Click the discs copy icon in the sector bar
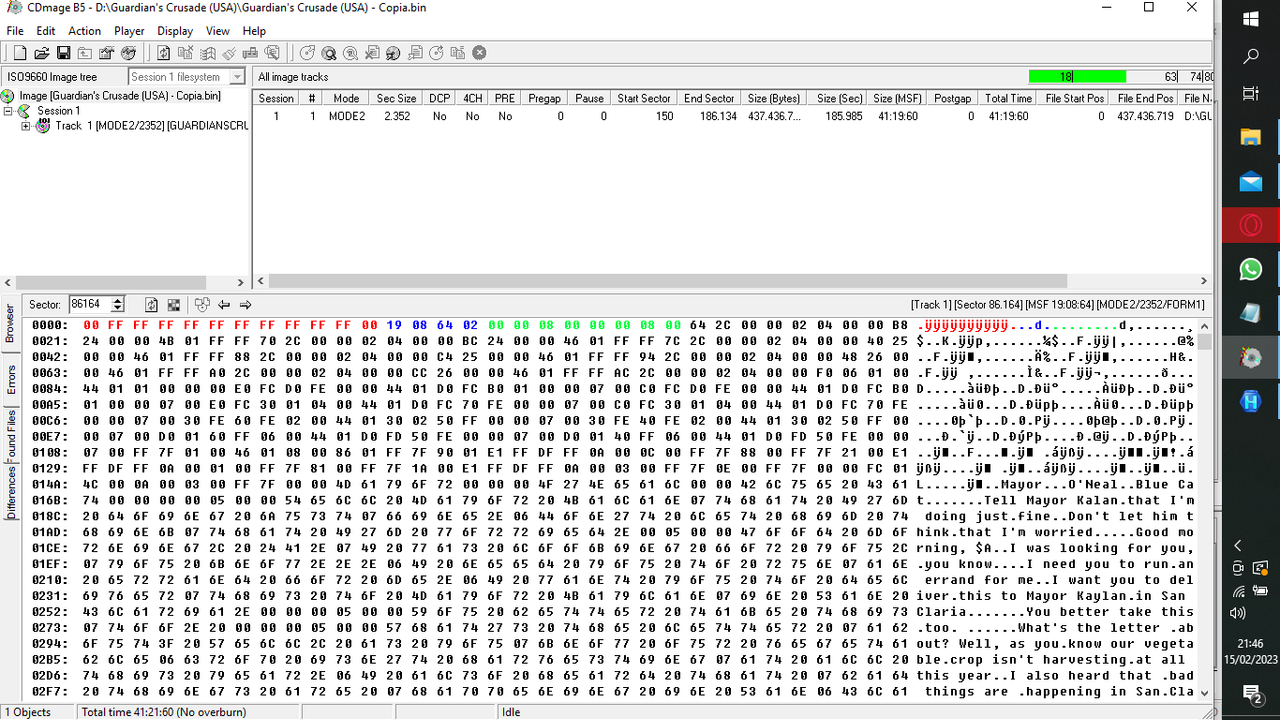This screenshot has height=720, width=1280. 202,304
